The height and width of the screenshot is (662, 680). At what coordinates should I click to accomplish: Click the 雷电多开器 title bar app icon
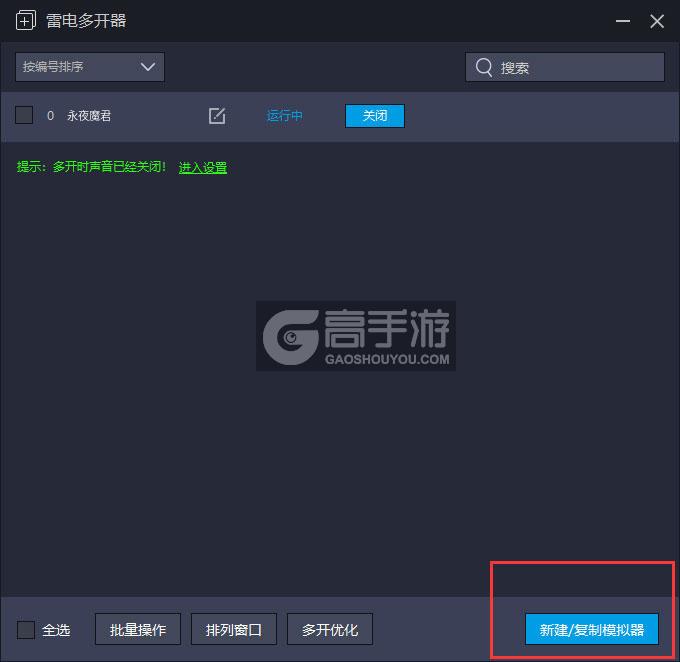[x=26, y=21]
